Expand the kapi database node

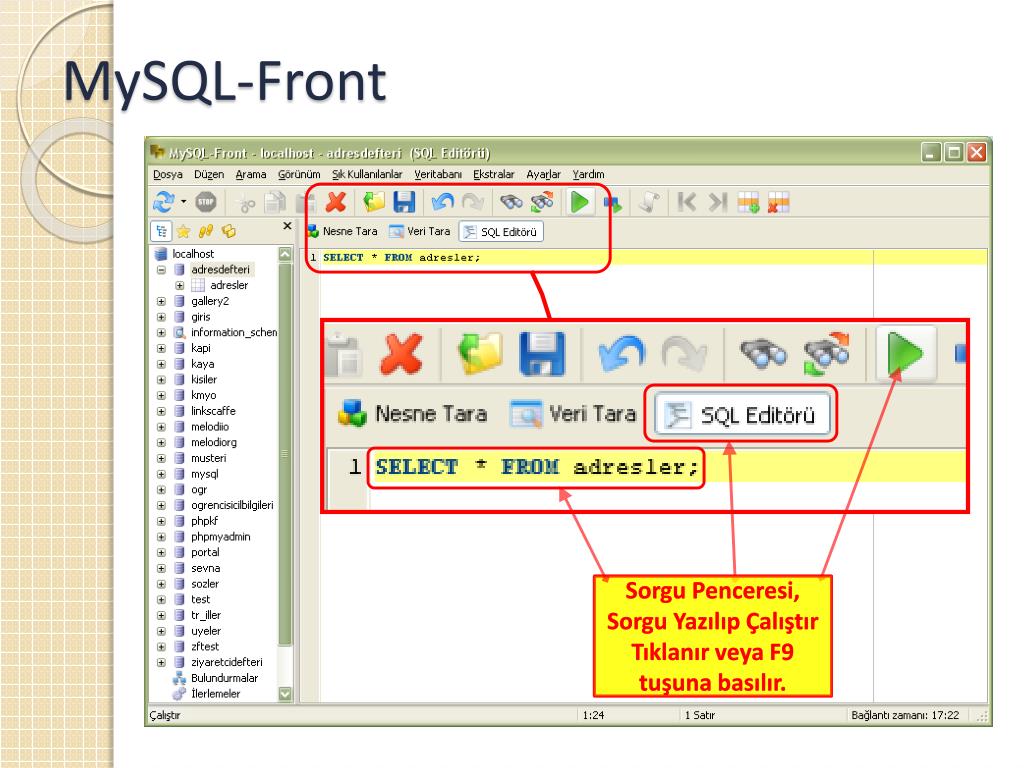click(161, 348)
